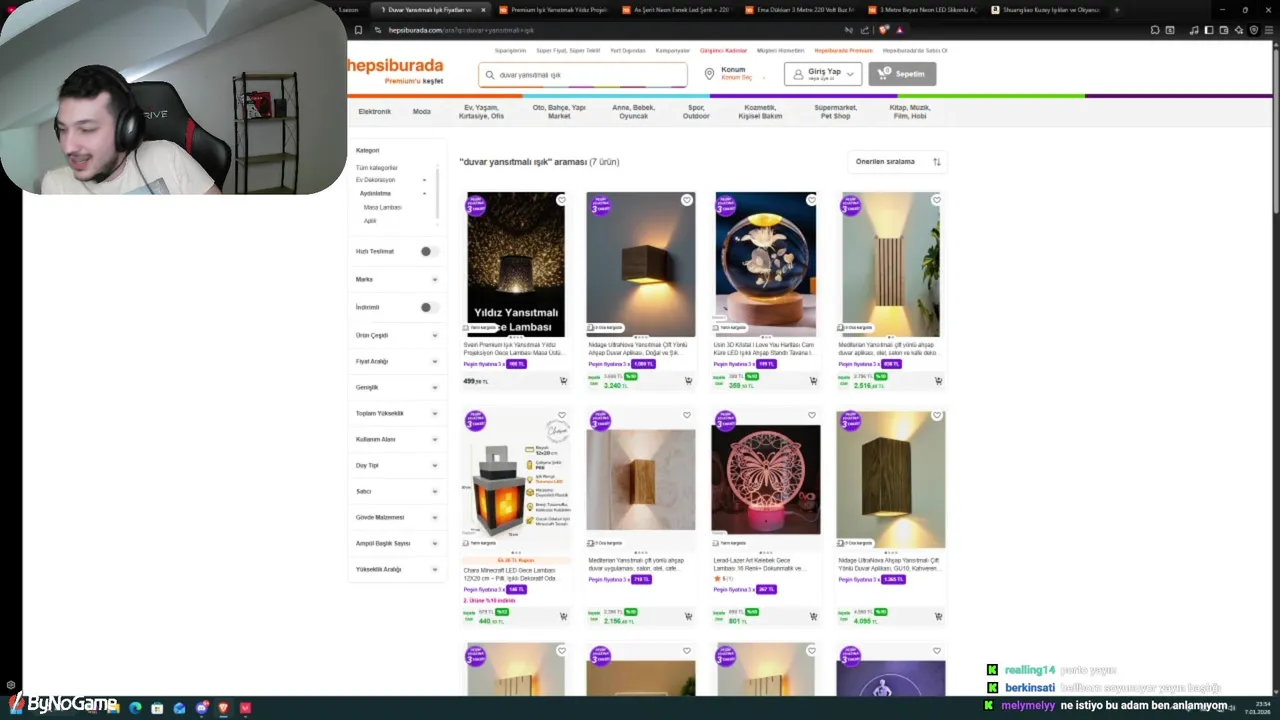1280x720 pixels.
Task: Open the Masa Lambası category link
Action: coord(382,207)
